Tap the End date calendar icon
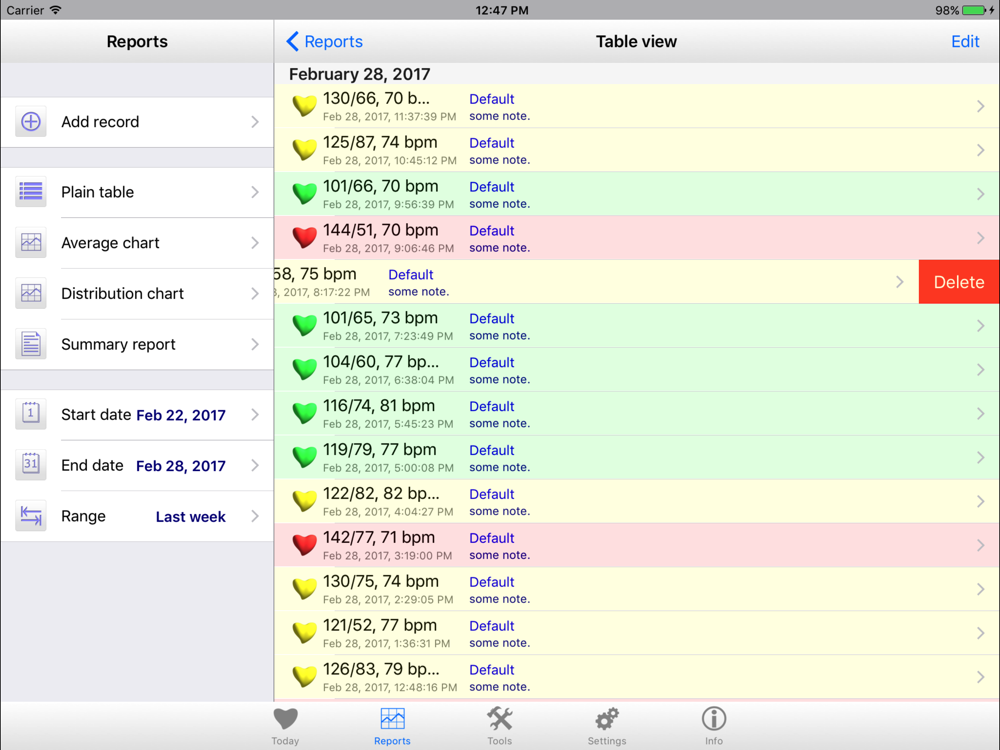This screenshot has height=750, width=1000. 31,465
